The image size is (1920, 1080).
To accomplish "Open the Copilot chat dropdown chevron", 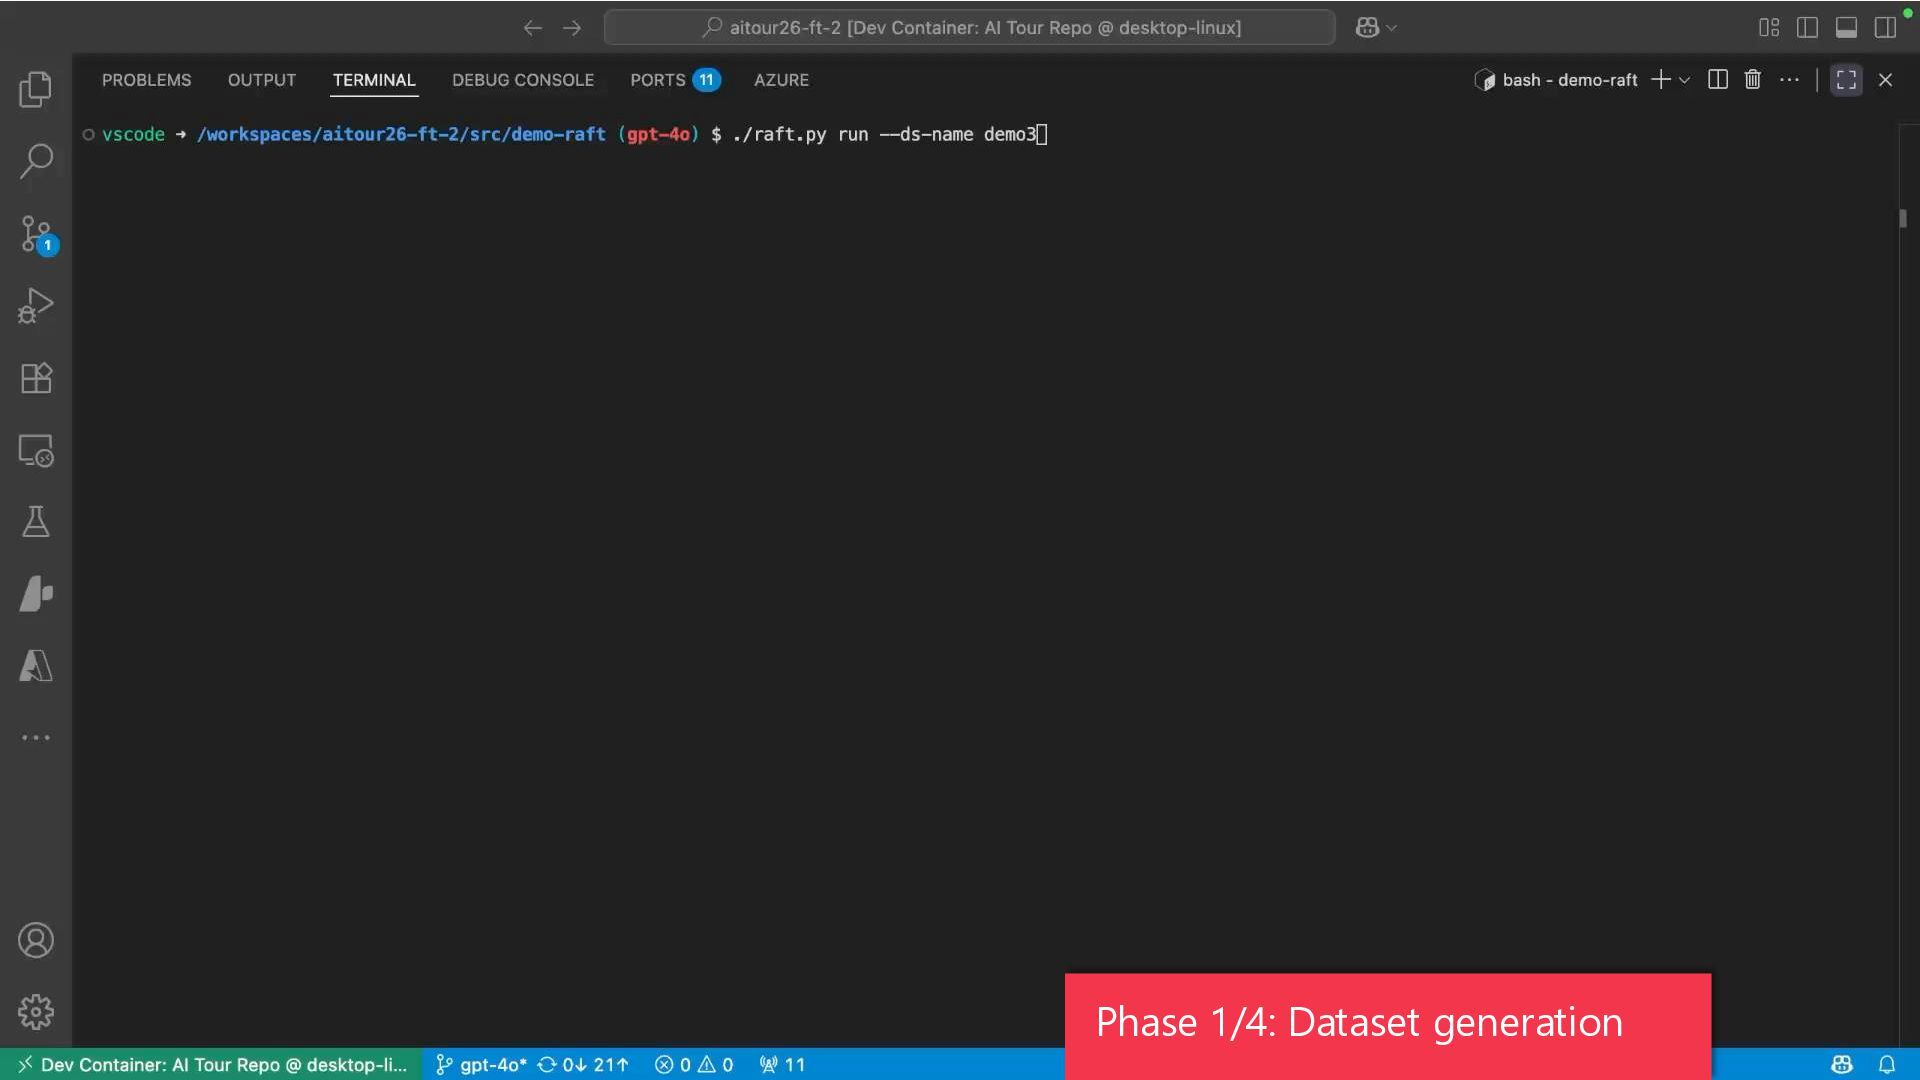I will [x=1392, y=28].
